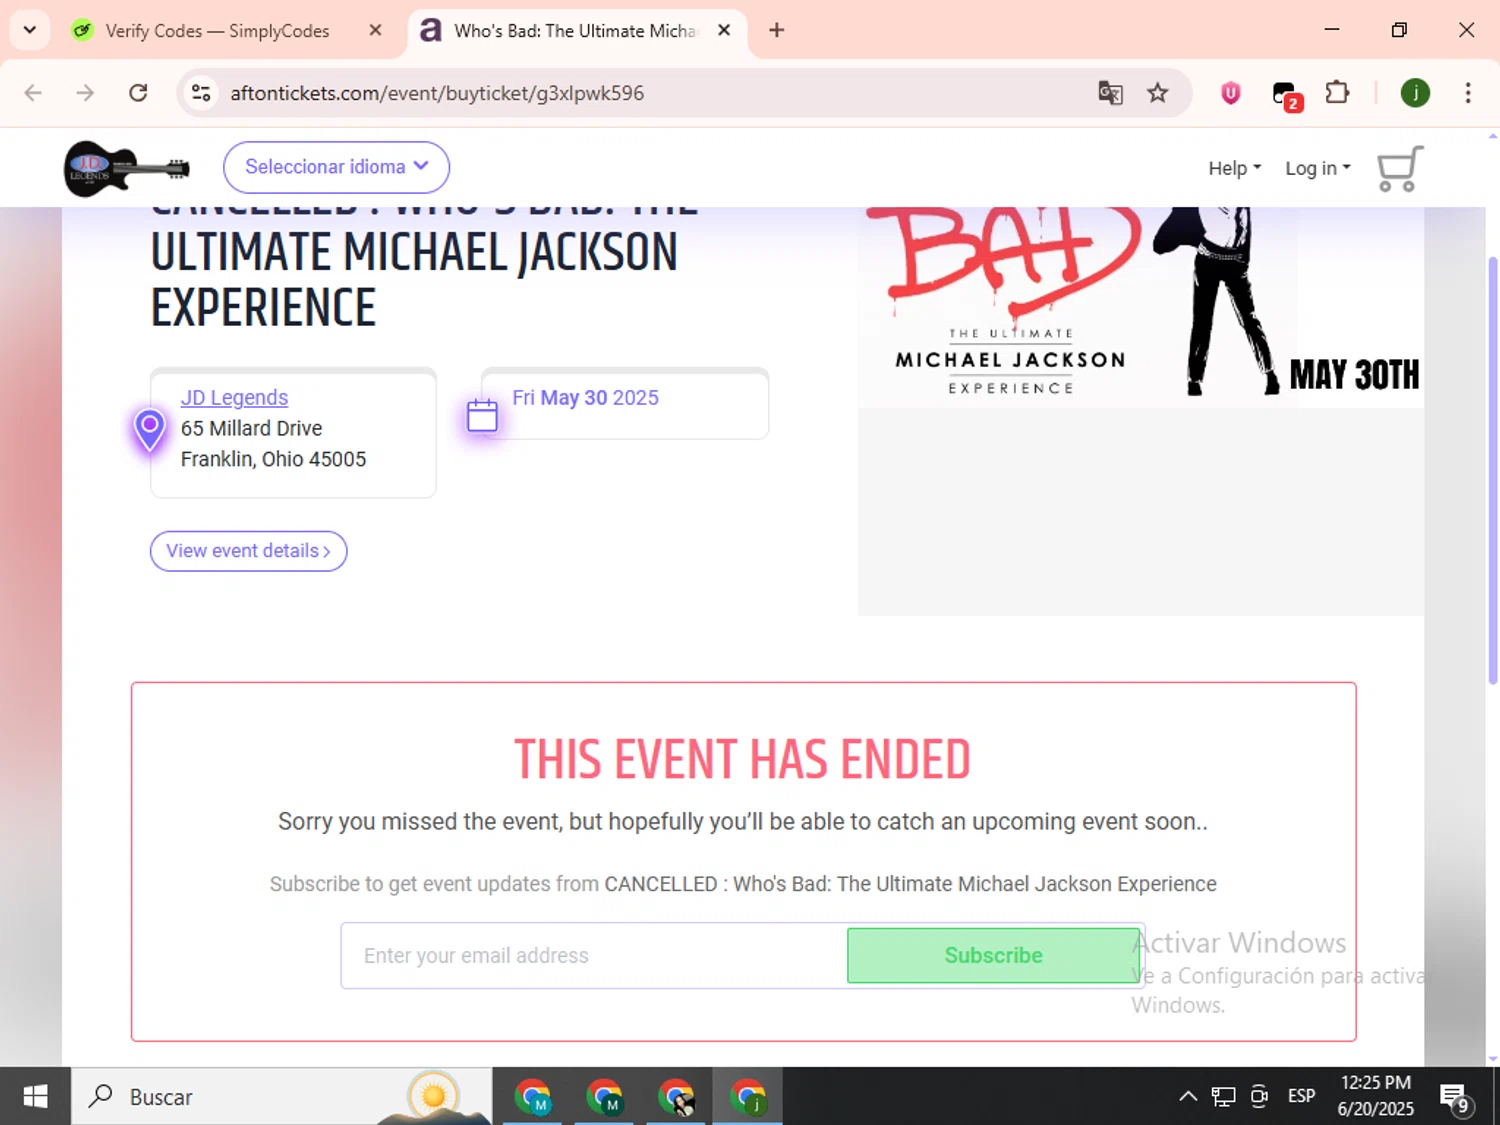Open the Log in dropdown menu

[x=1317, y=168]
